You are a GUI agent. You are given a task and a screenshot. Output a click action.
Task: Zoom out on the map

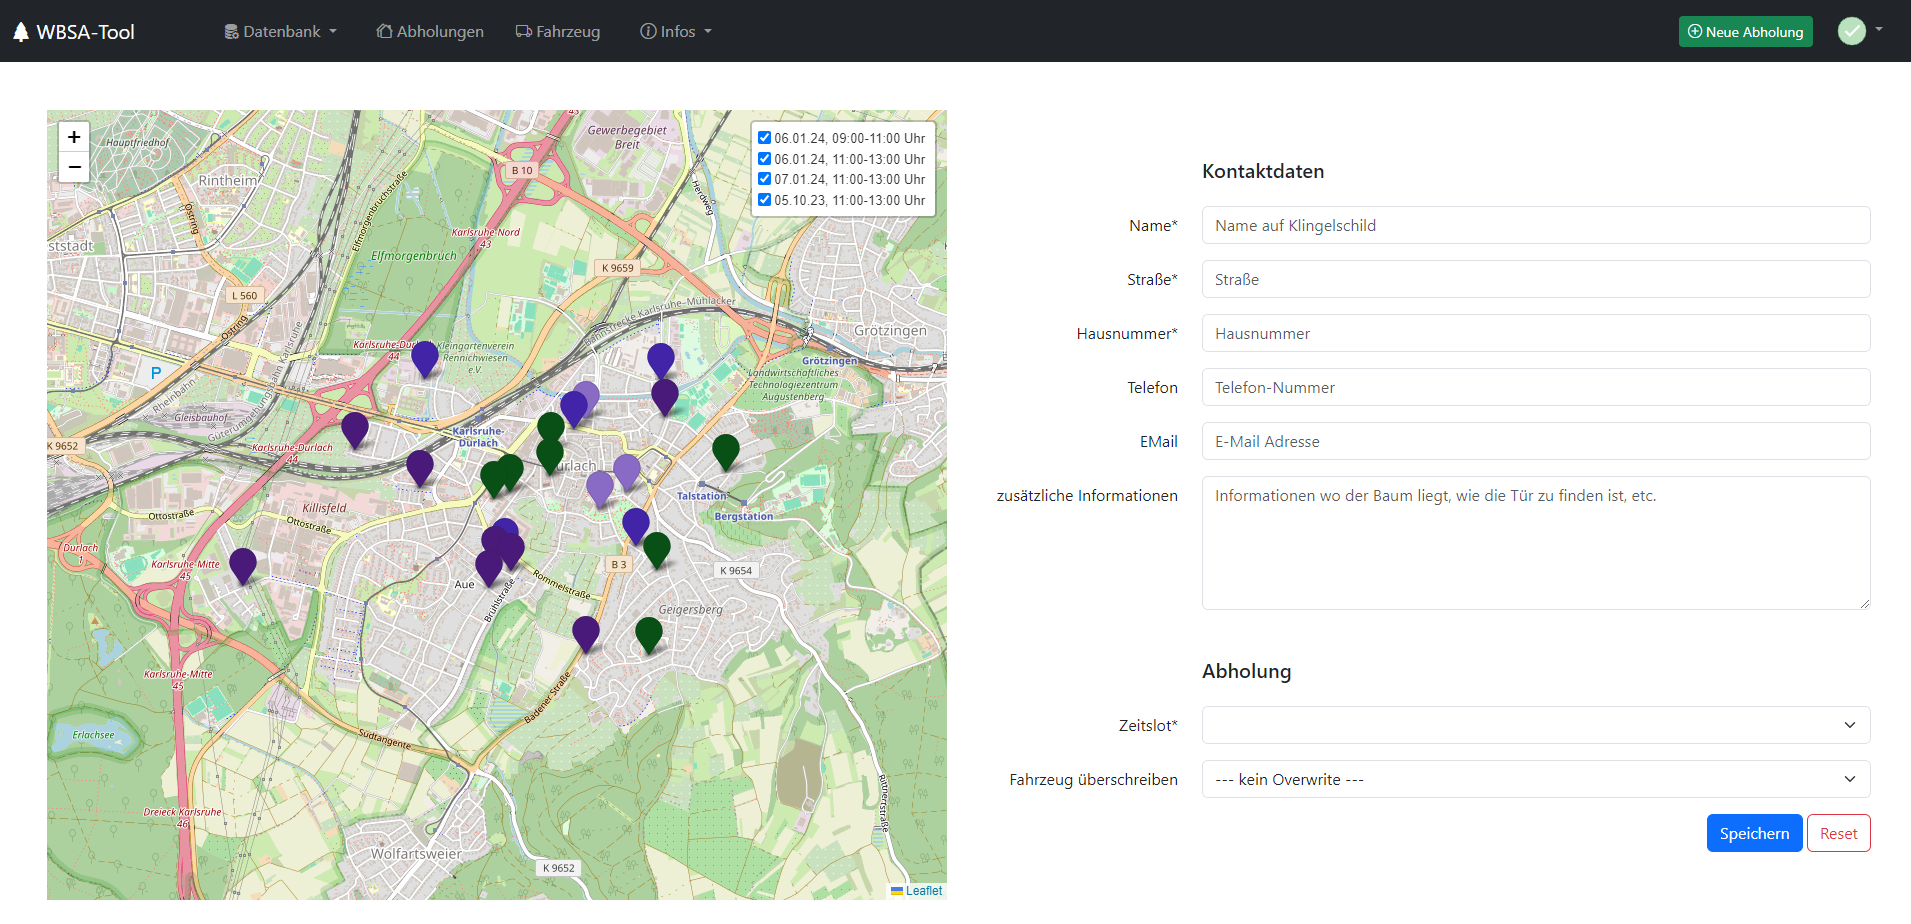[x=74, y=167]
